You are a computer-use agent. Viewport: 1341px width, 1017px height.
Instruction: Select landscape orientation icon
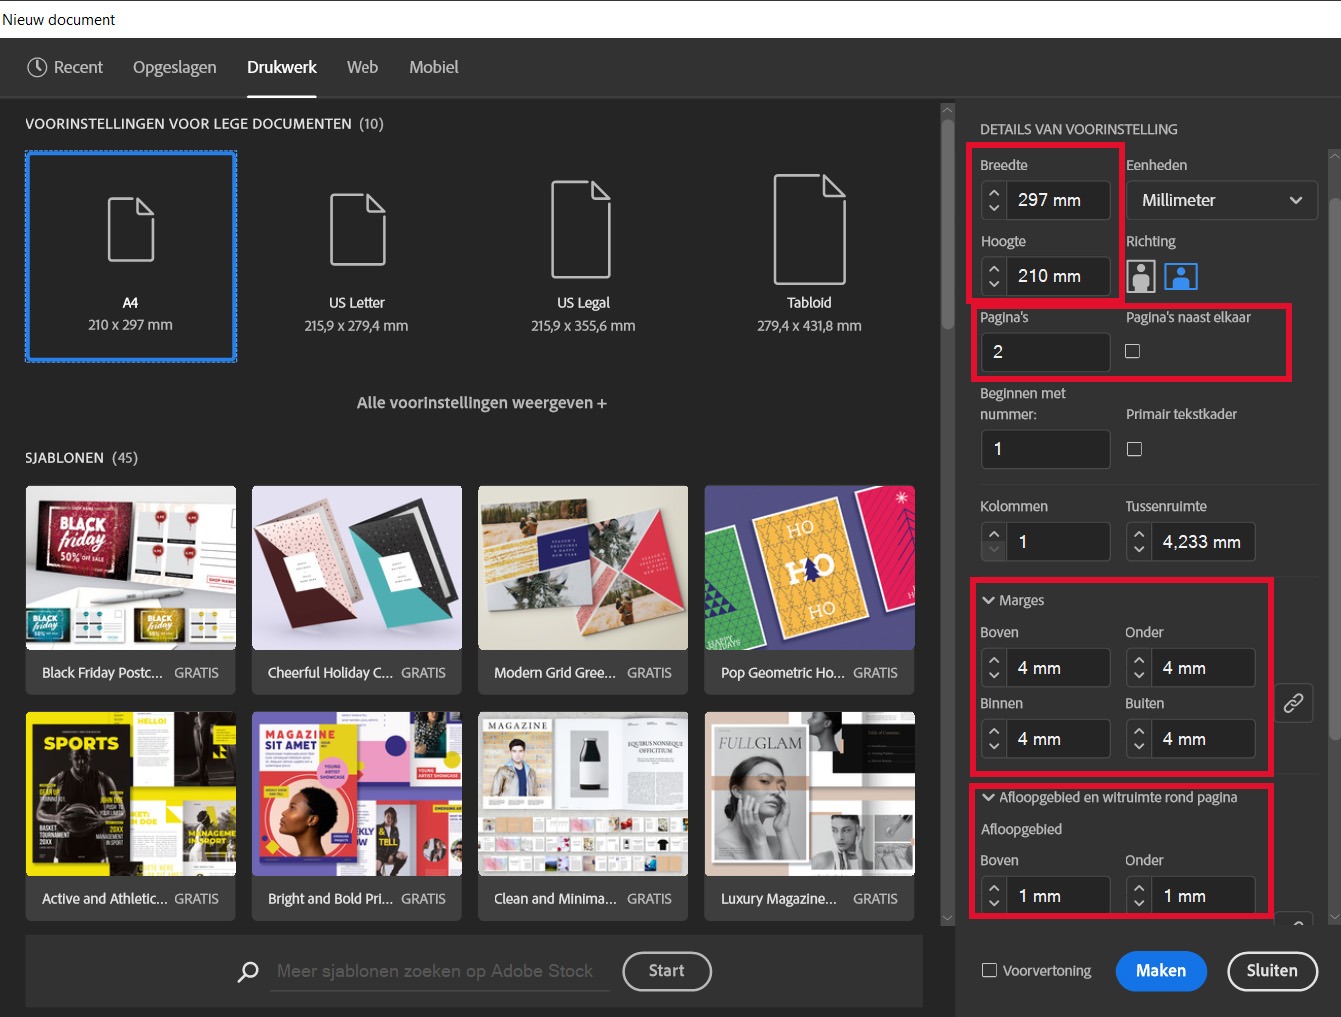1181,276
